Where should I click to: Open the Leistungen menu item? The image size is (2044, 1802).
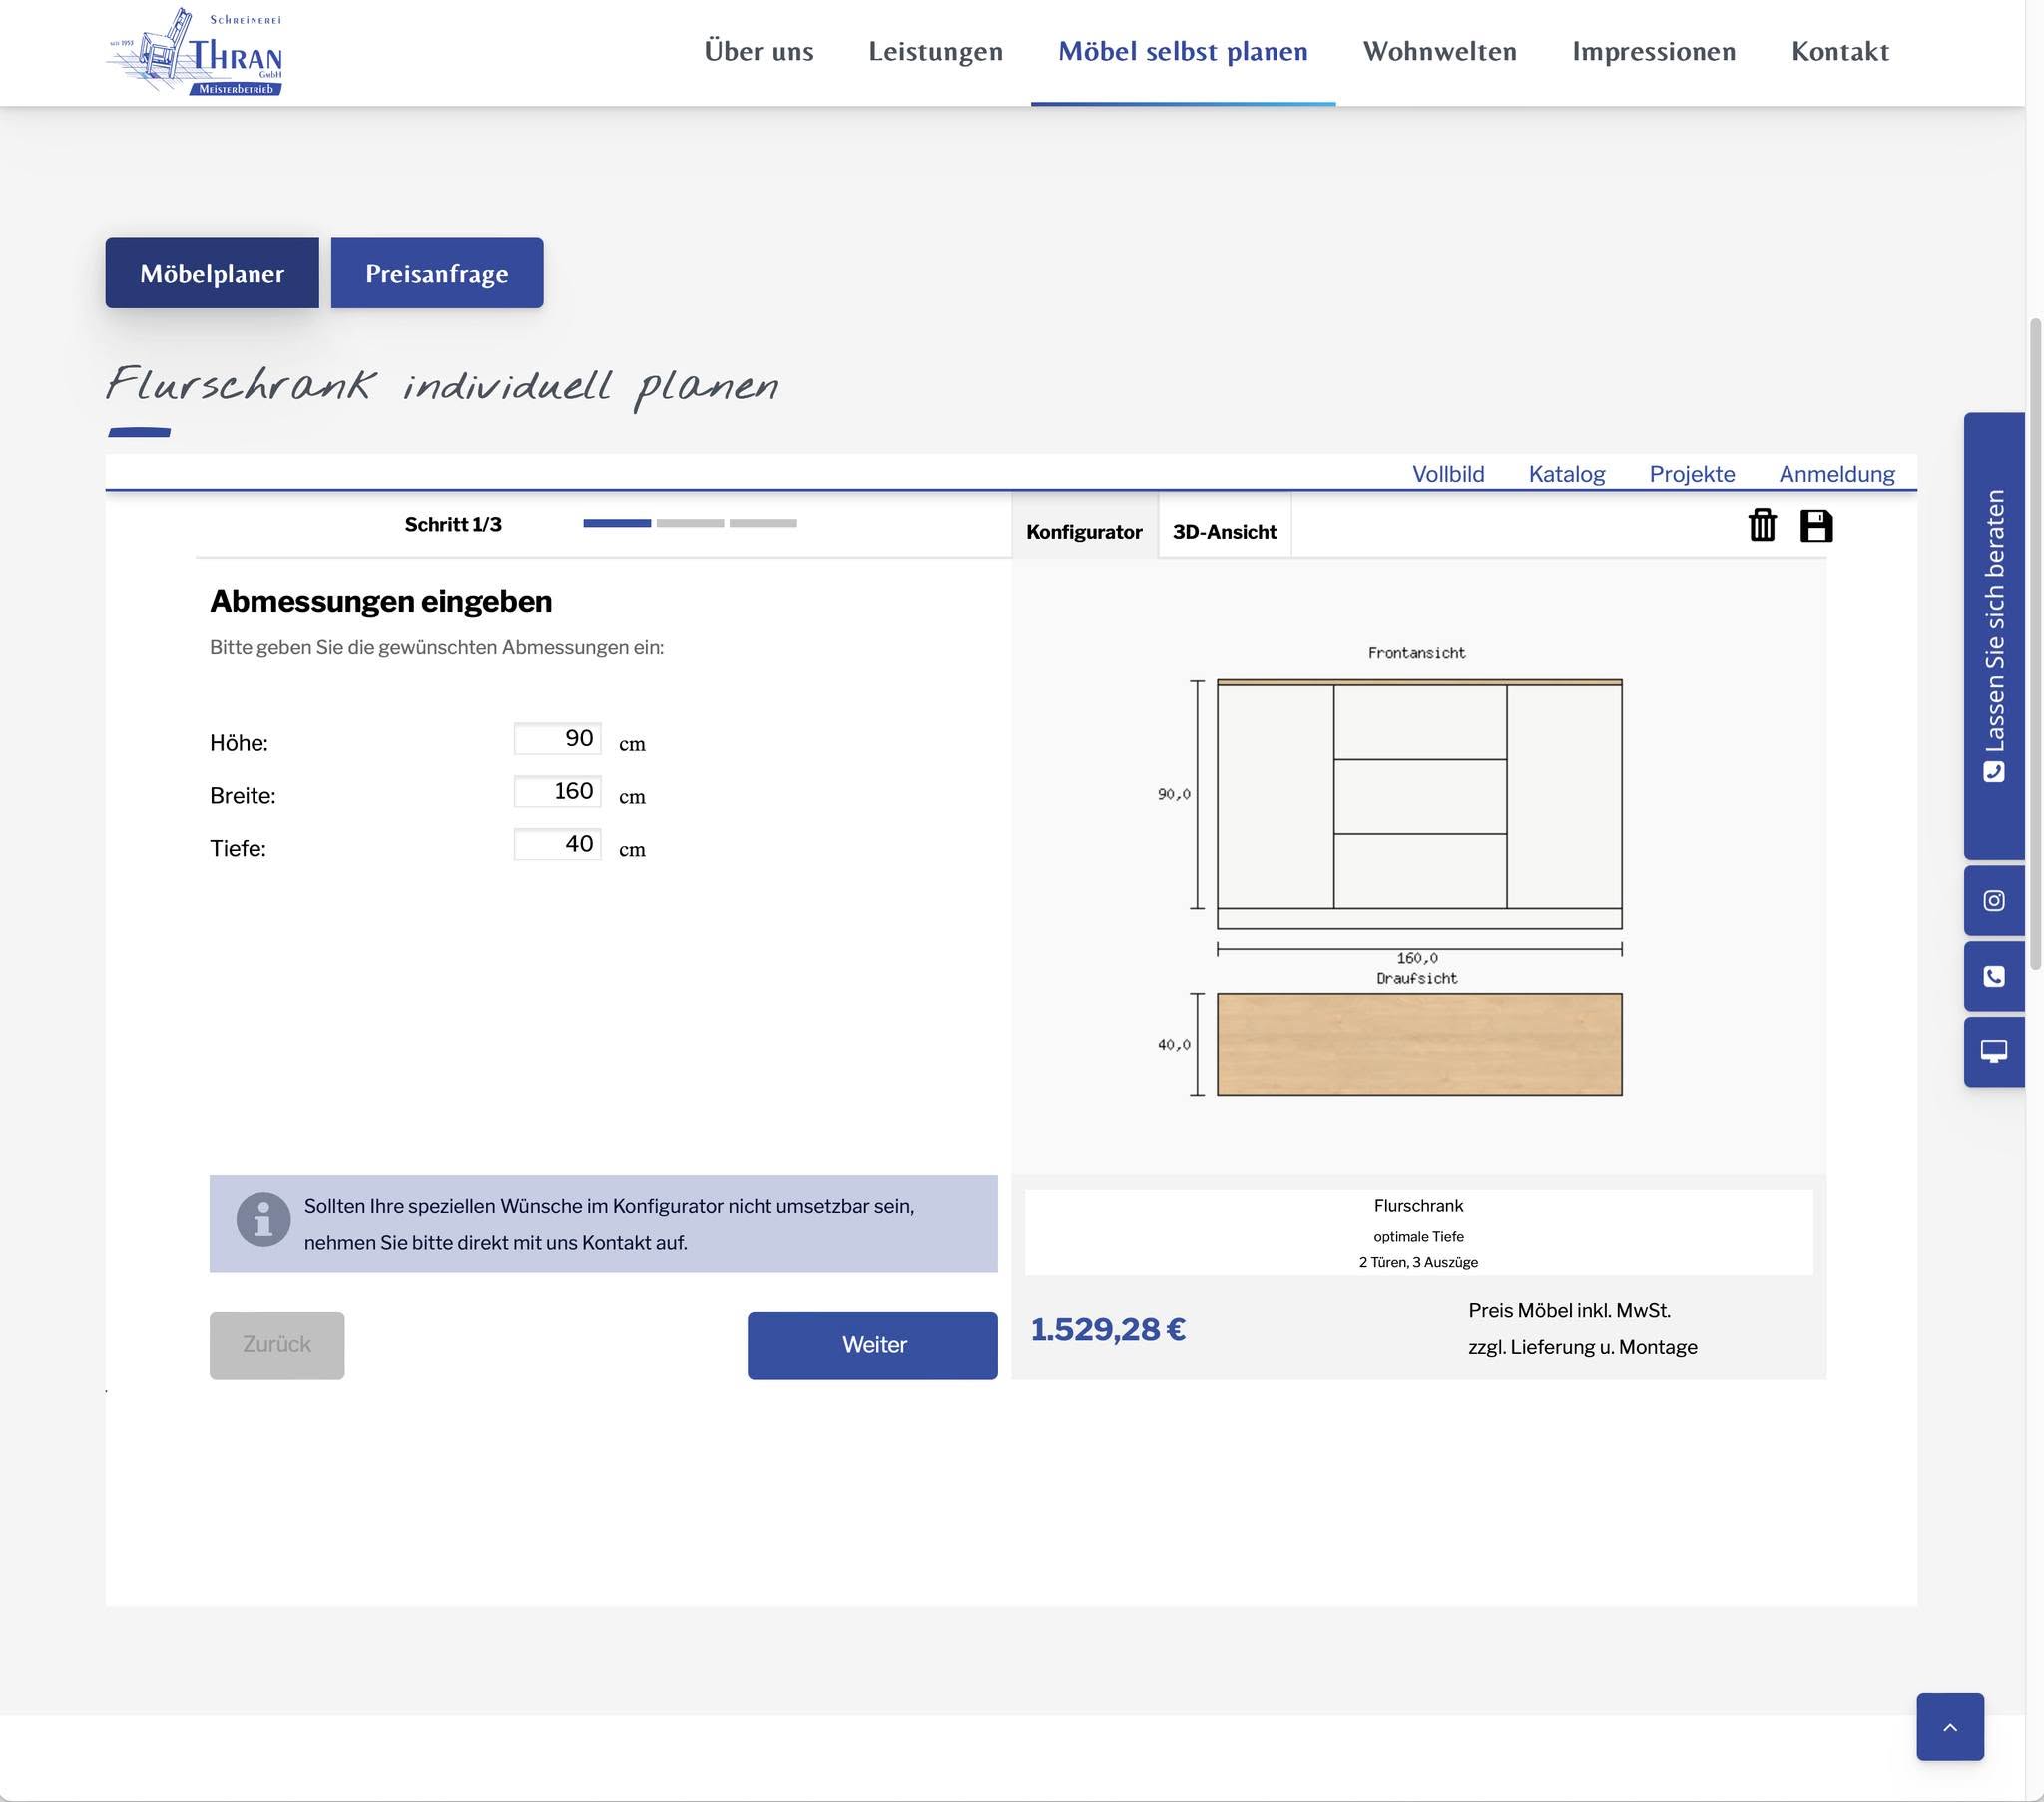(x=935, y=51)
